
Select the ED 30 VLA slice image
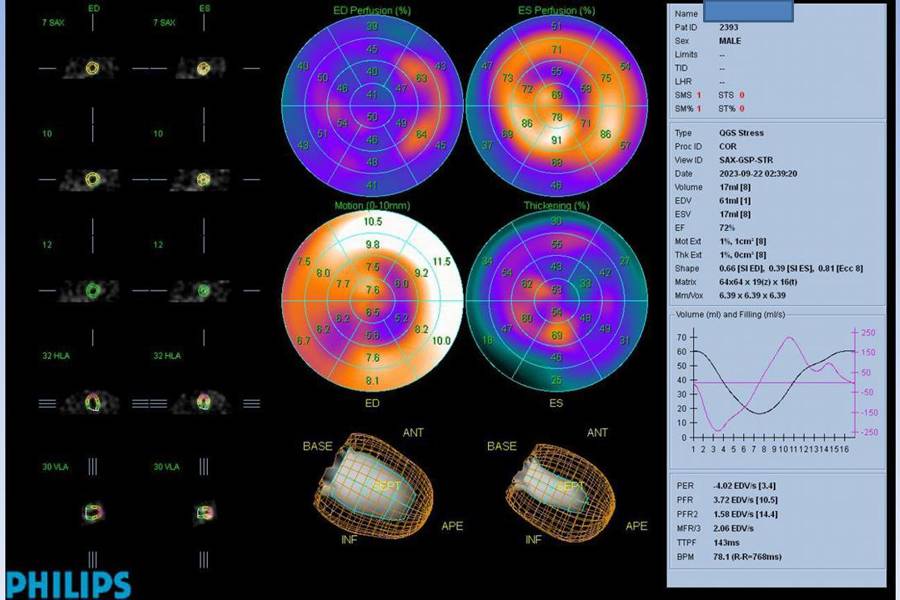click(x=93, y=511)
